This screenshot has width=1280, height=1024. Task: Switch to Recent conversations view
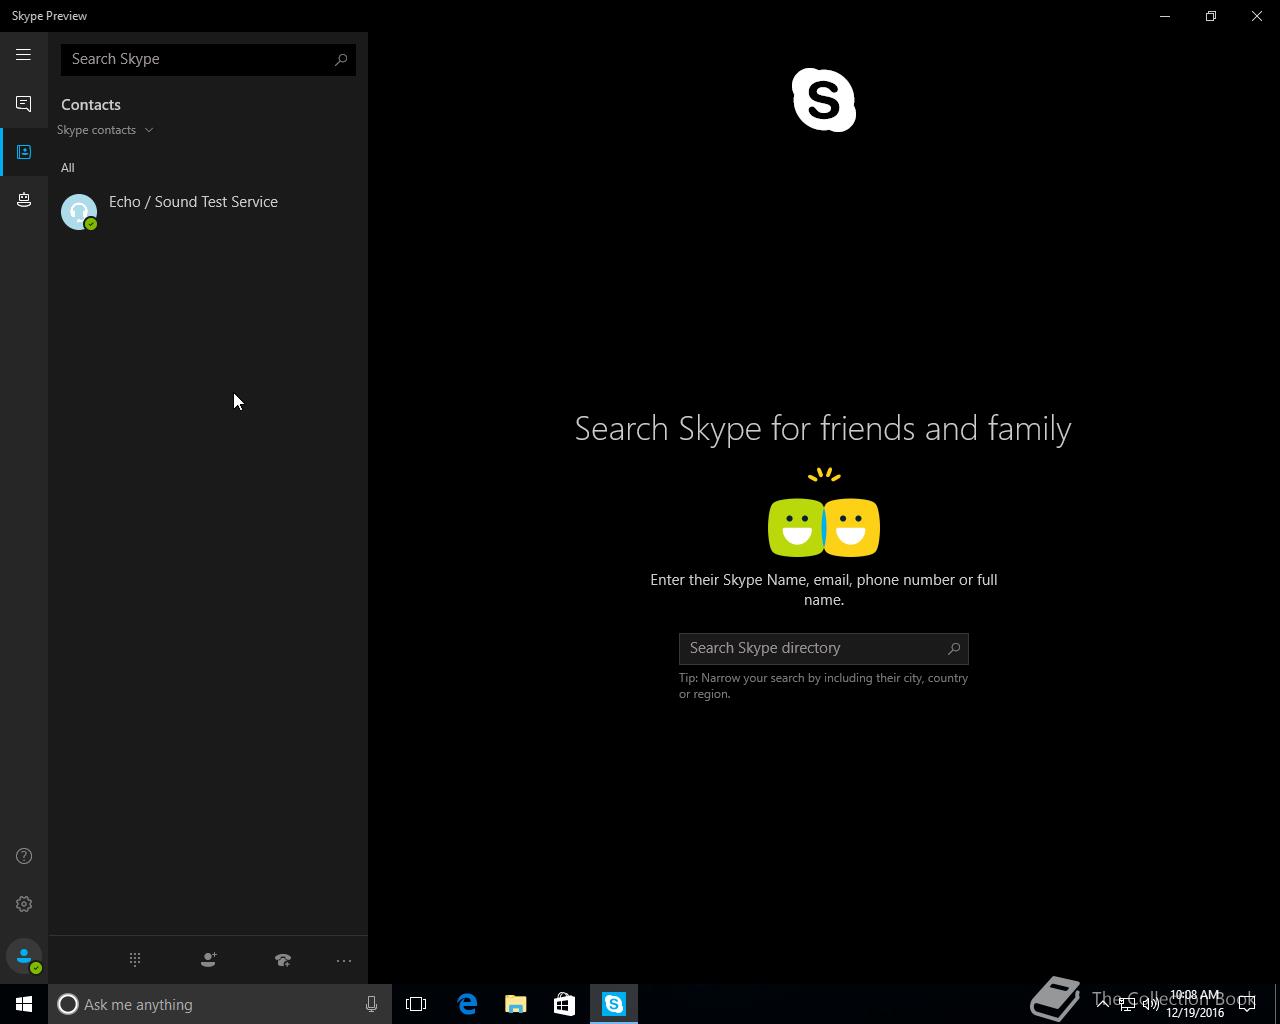23,104
